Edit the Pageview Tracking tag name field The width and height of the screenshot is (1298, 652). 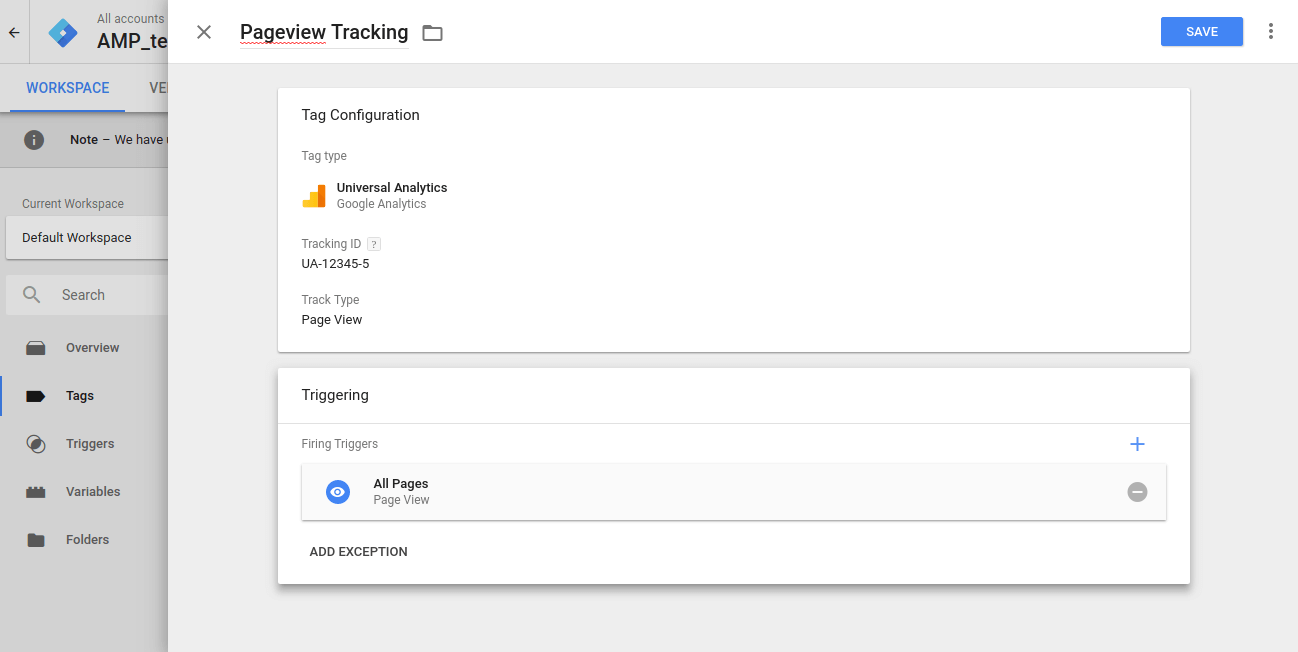324,32
